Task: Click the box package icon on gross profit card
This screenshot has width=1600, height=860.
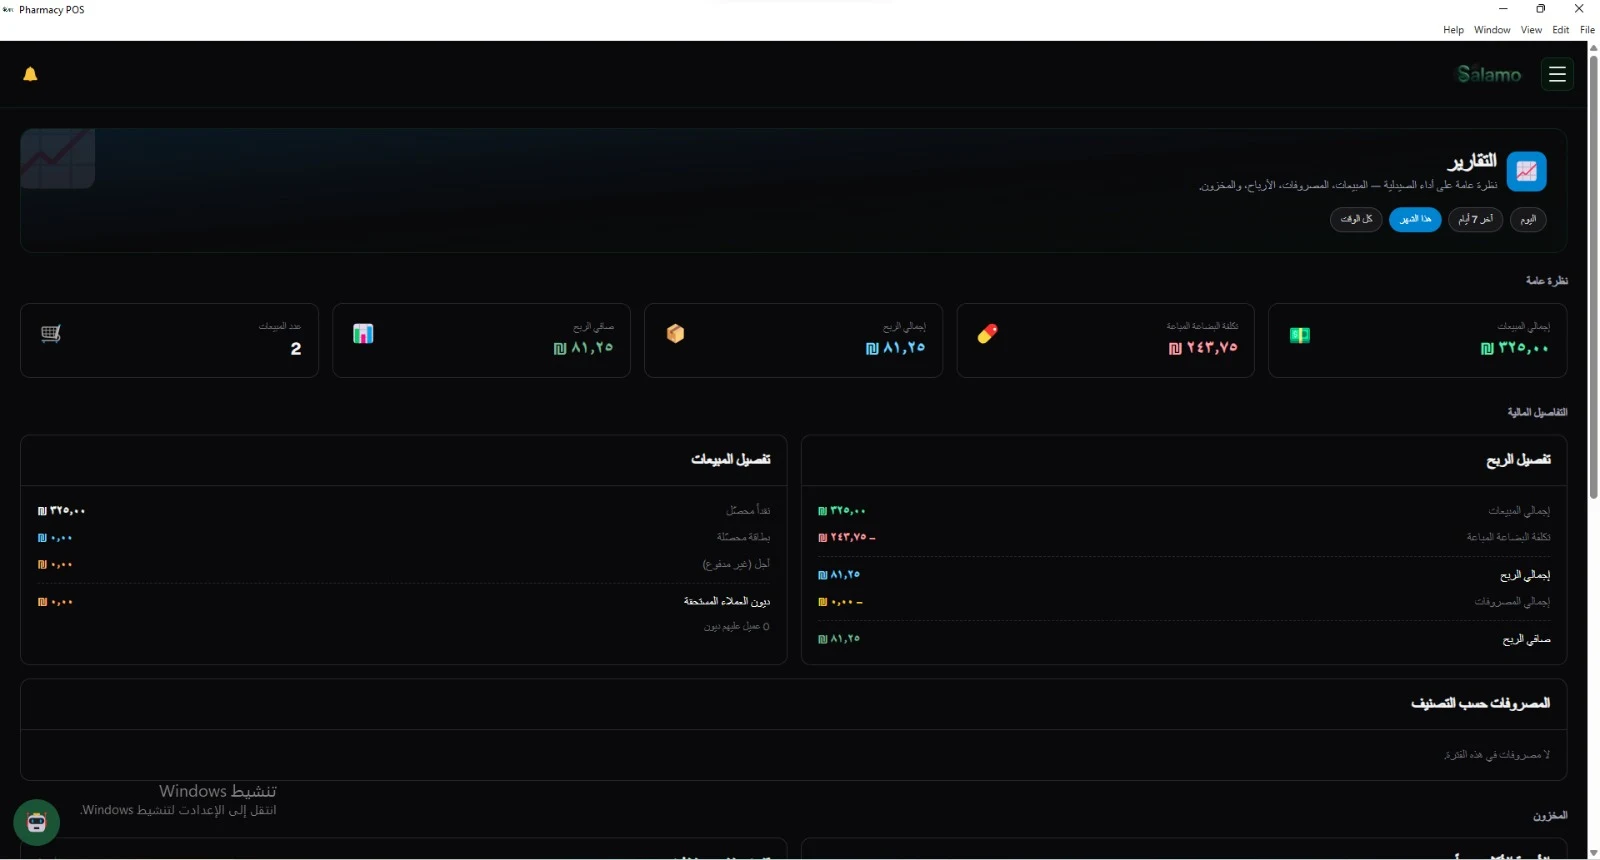Action: tap(675, 334)
